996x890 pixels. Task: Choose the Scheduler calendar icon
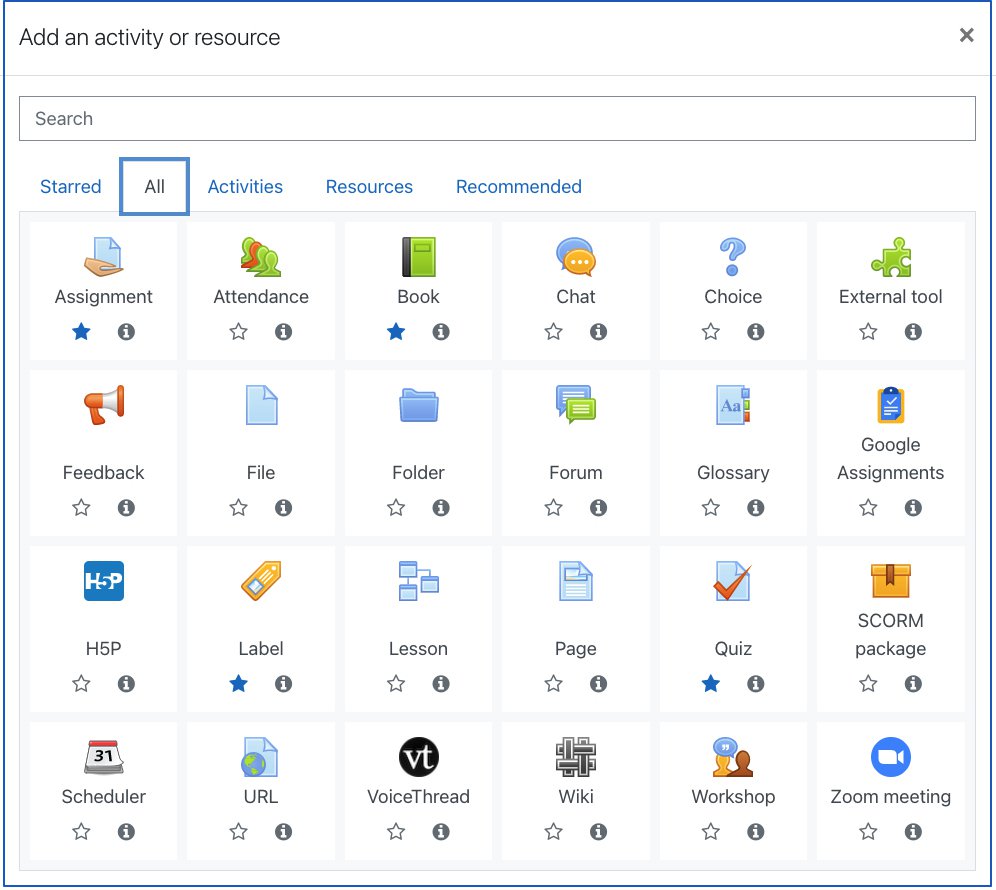point(104,757)
